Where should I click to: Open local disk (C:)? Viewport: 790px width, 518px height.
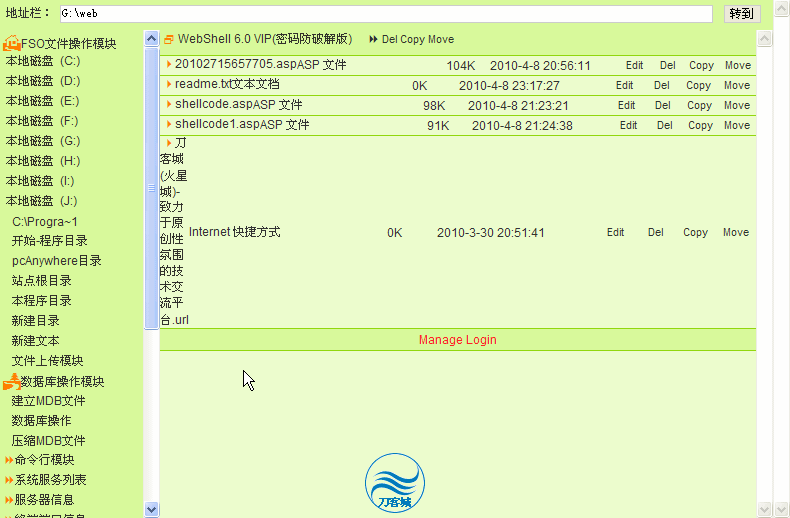pos(43,61)
